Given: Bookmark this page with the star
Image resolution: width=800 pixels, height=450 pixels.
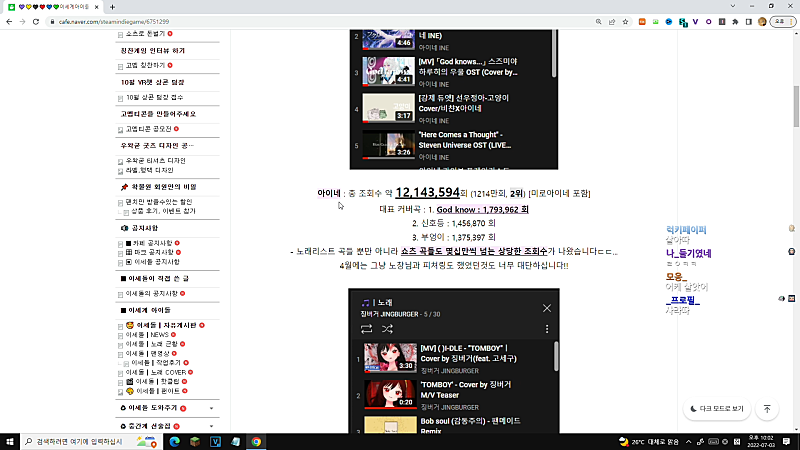Looking at the screenshot, I should tap(625, 22).
